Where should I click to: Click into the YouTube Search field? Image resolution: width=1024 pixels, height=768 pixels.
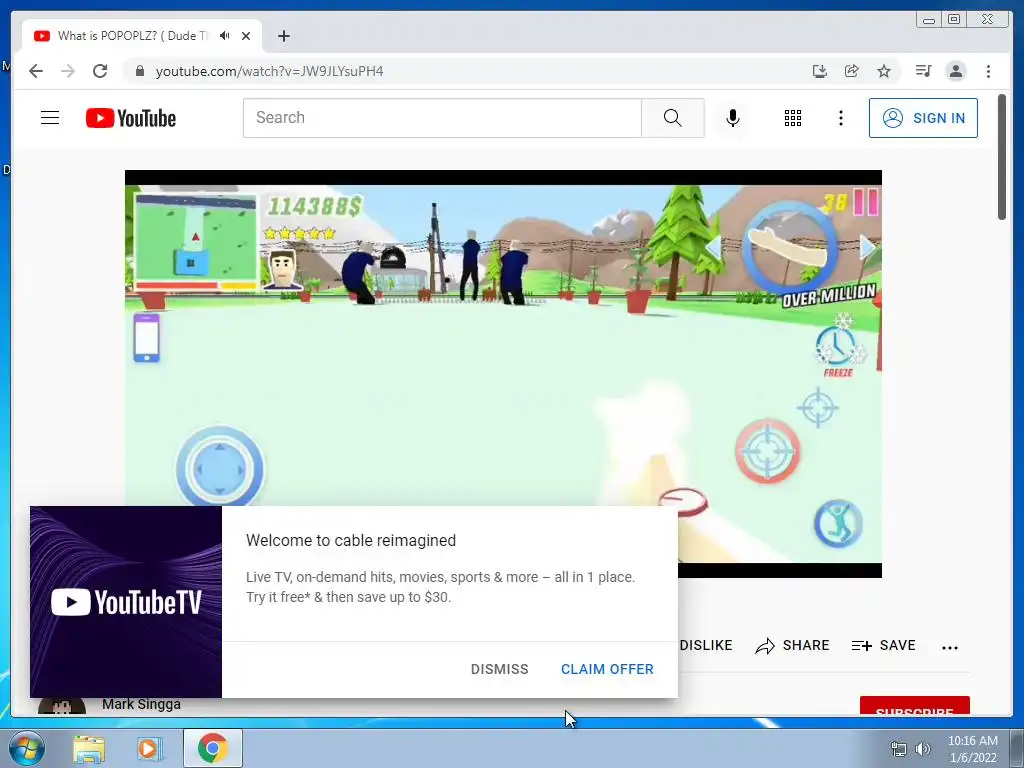(442, 118)
